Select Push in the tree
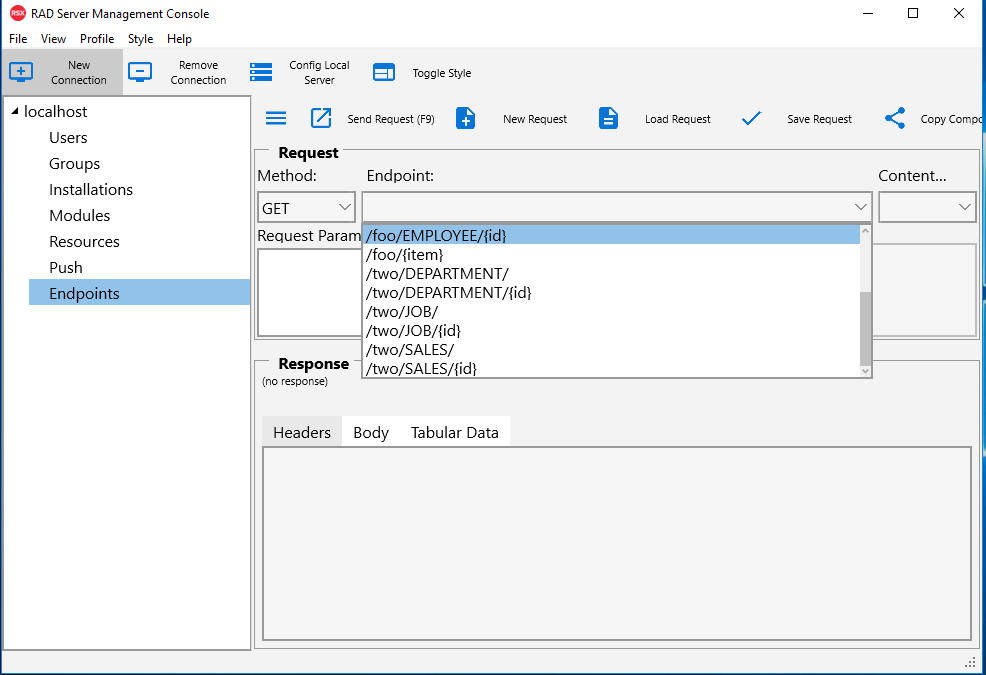The image size is (986, 675). point(65,267)
